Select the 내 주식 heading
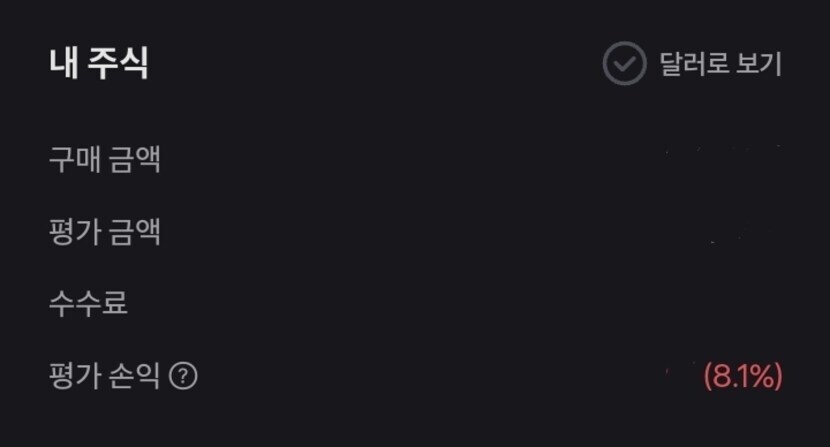The height and width of the screenshot is (447, 830). pyautogui.click(x=99, y=64)
